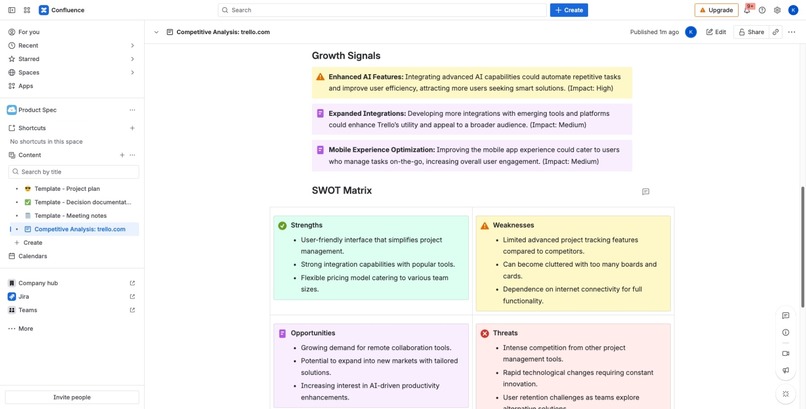Open For you in the sidebar
The width and height of the screenshot is (806, 409).
(x=72, y=32)
